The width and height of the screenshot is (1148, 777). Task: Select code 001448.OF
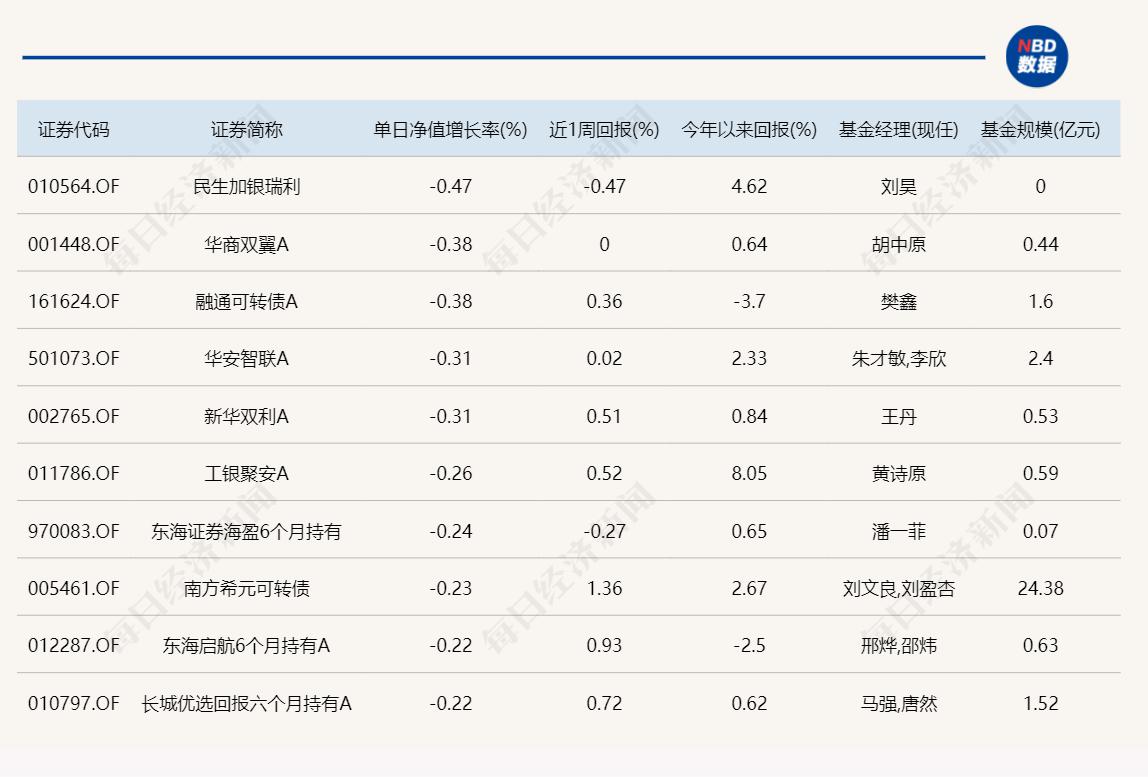pos(73,244)
